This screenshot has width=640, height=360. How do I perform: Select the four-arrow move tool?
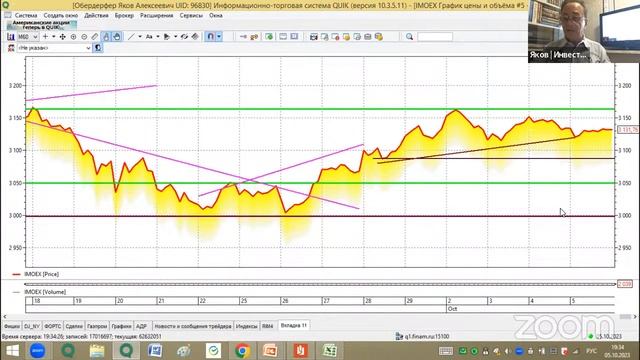pyautogui.click(x=62, y=37)
